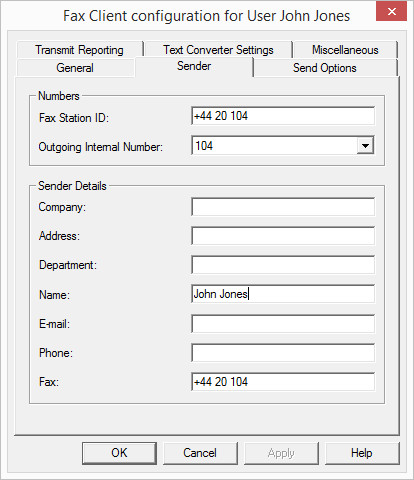Open the Outgoing Internal Number dropdown arrow

click(365, 146)
